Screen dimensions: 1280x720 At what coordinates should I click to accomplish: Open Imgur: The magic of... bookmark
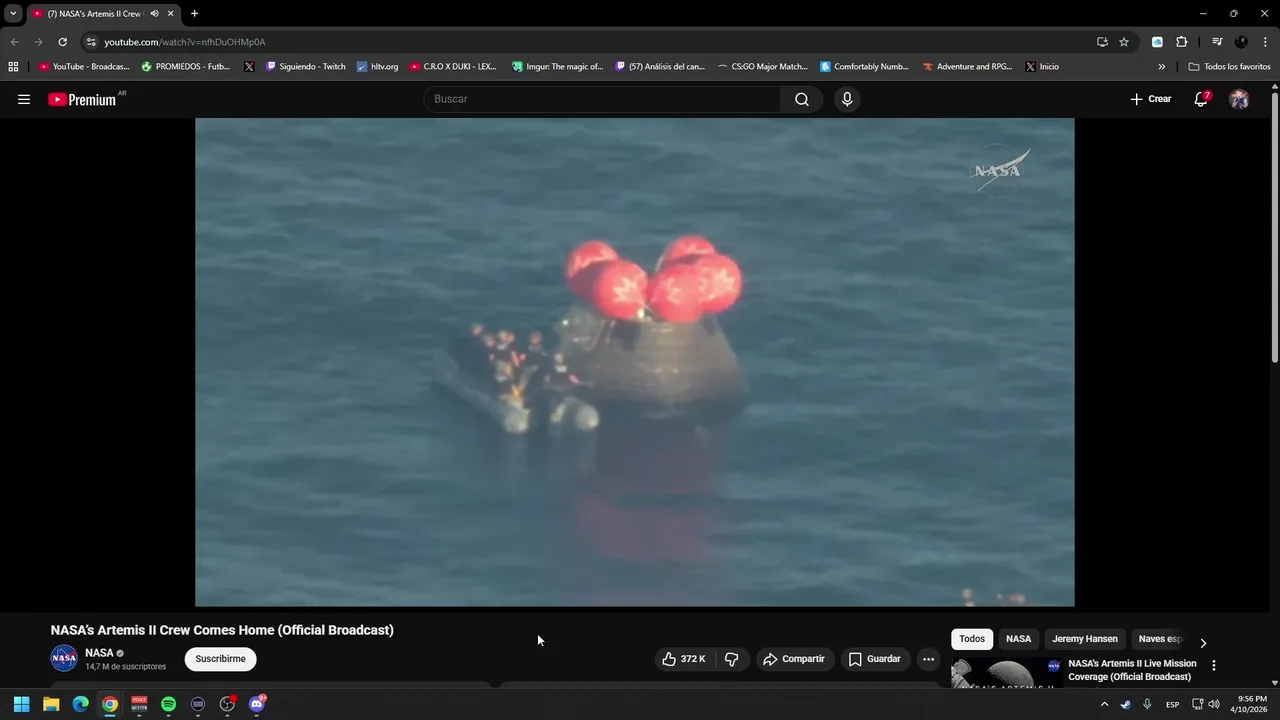tap(557, 67)
